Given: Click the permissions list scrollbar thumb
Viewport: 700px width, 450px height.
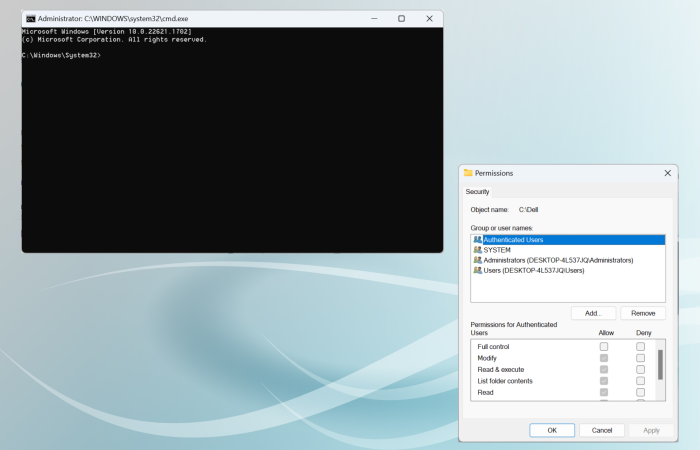Looking at the screenshot, I should [660, 365].
